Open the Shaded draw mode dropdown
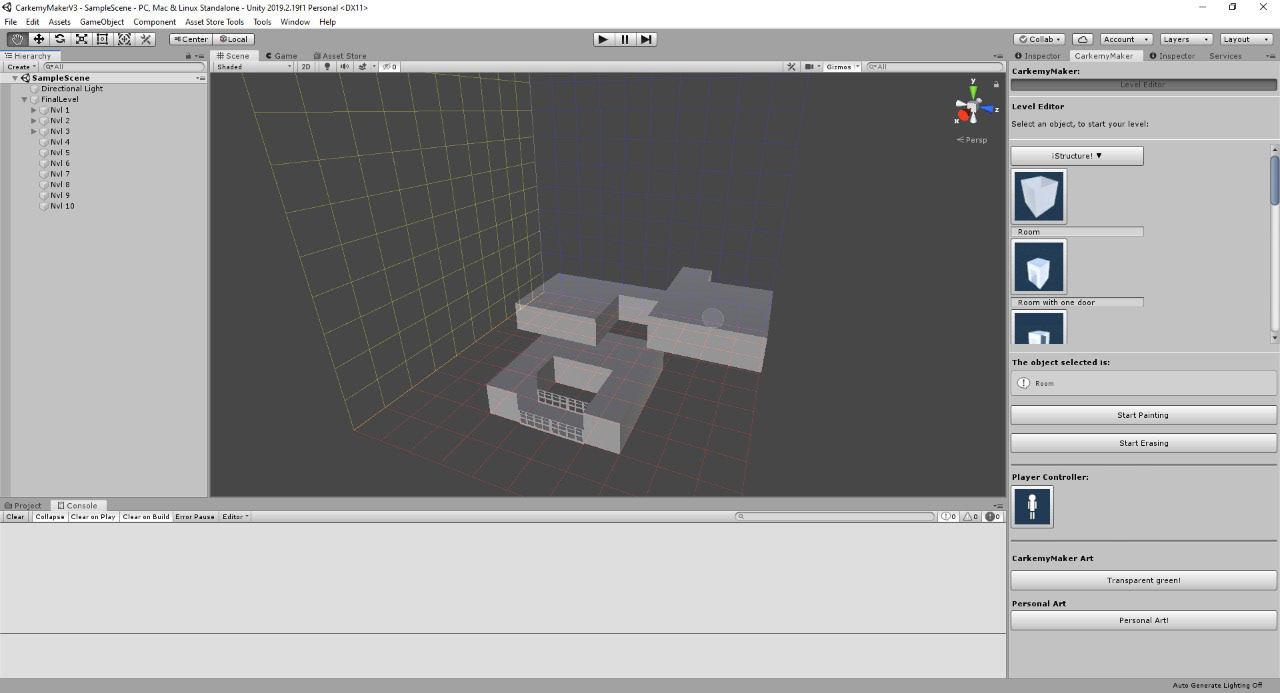 [254, 67]
